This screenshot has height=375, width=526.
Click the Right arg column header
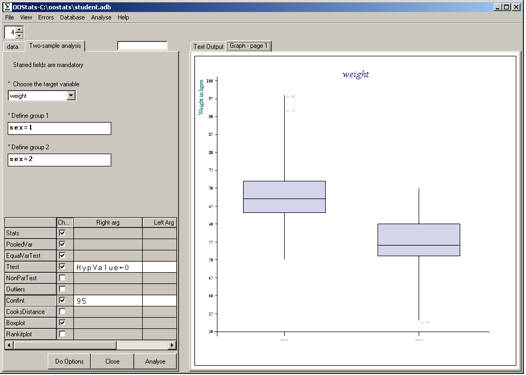[x=108, y=222]
